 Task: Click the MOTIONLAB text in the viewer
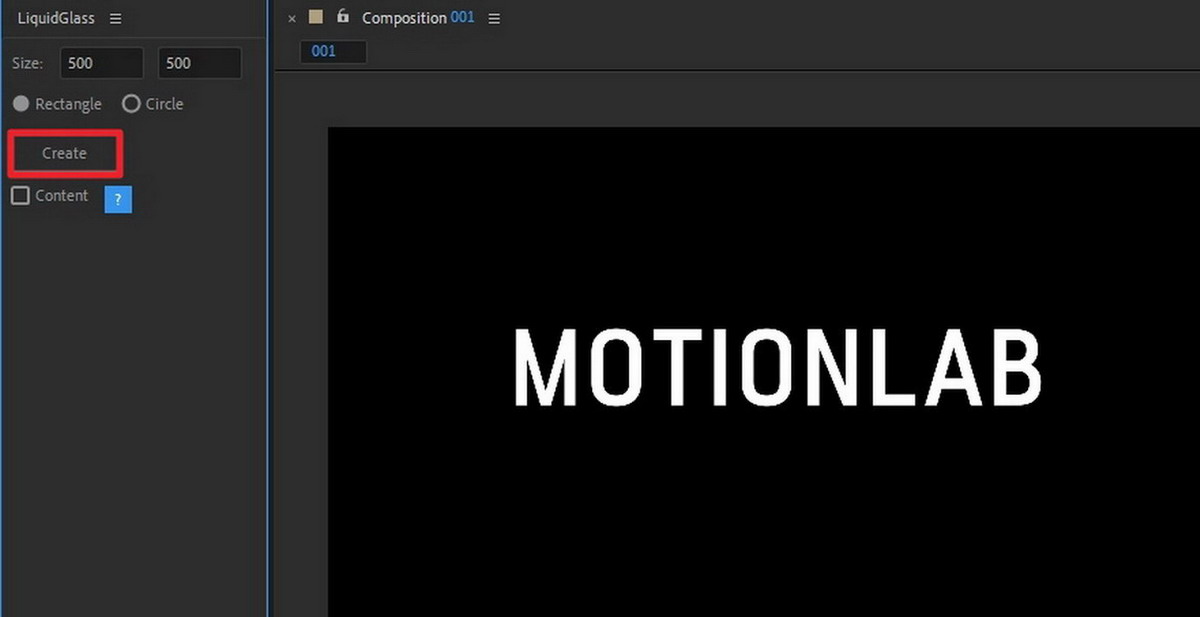[x=778, y=368]
